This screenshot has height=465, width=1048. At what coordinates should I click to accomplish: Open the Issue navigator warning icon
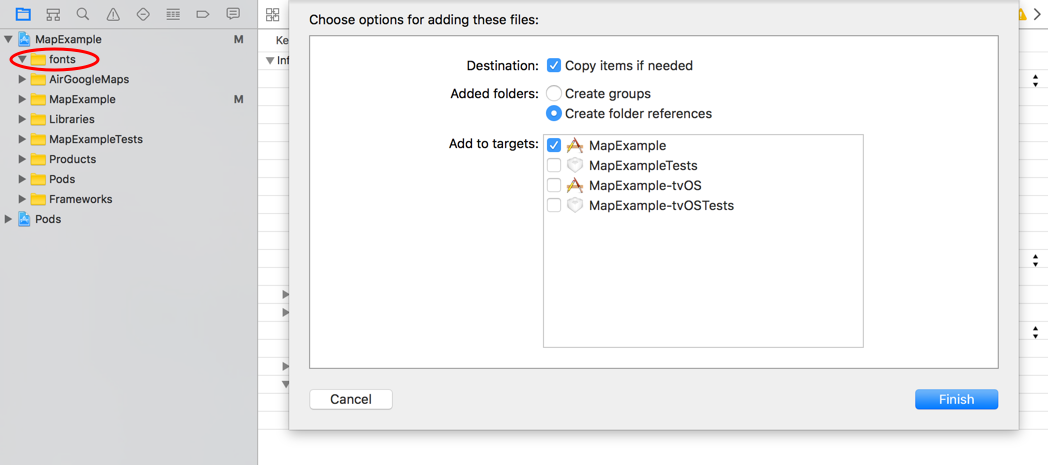[x=113, y=14]
